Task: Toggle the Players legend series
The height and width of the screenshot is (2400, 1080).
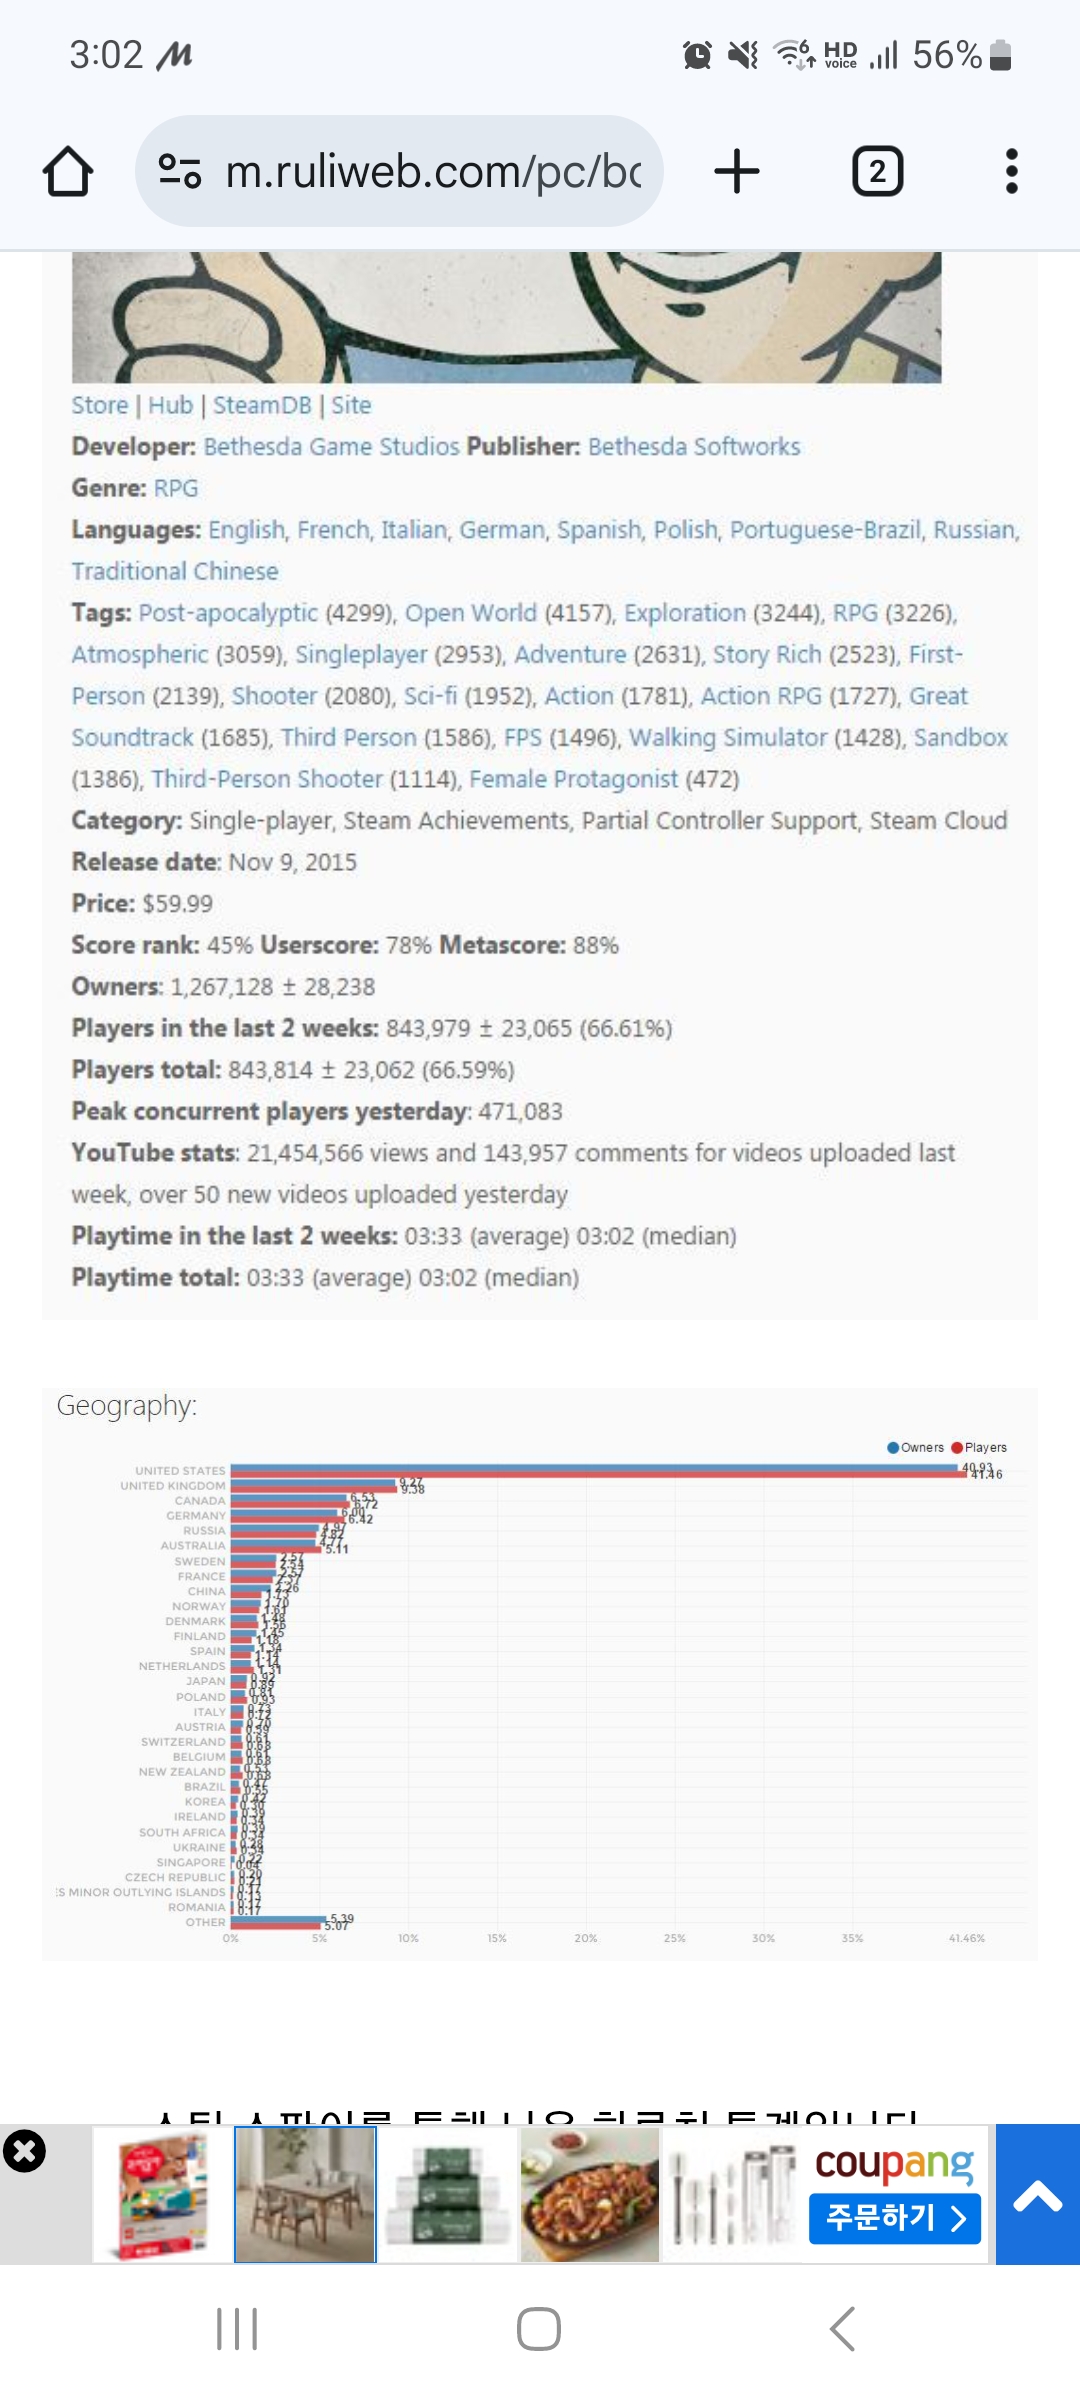Action: (x=979, y=1447)
